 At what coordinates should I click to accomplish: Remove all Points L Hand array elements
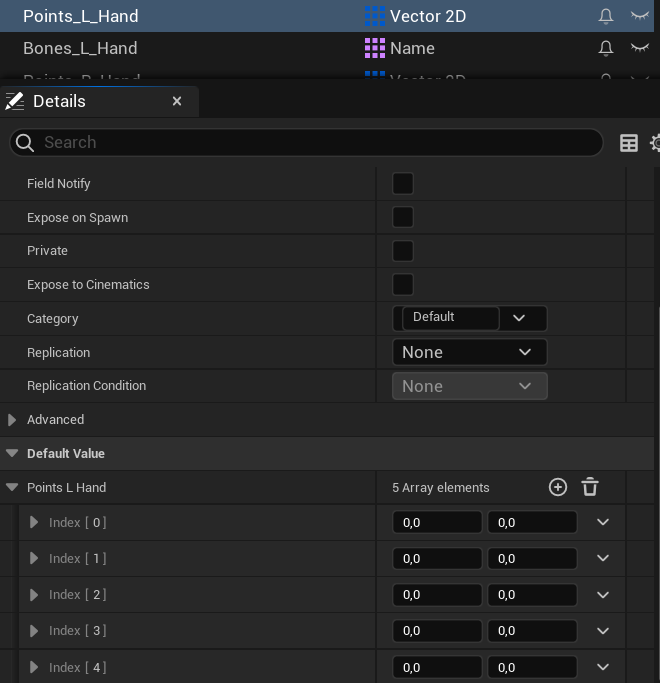[x=590, y=487]
